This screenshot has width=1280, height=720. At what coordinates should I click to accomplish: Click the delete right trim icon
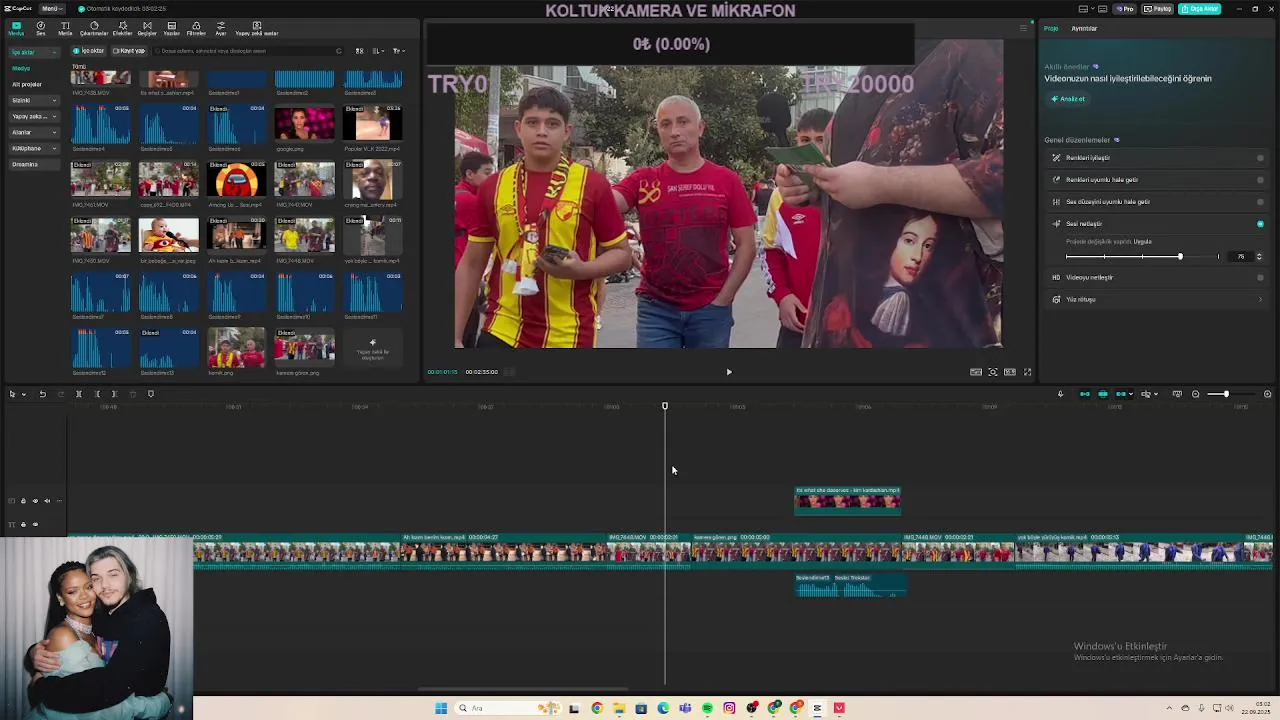pos(114,394)
